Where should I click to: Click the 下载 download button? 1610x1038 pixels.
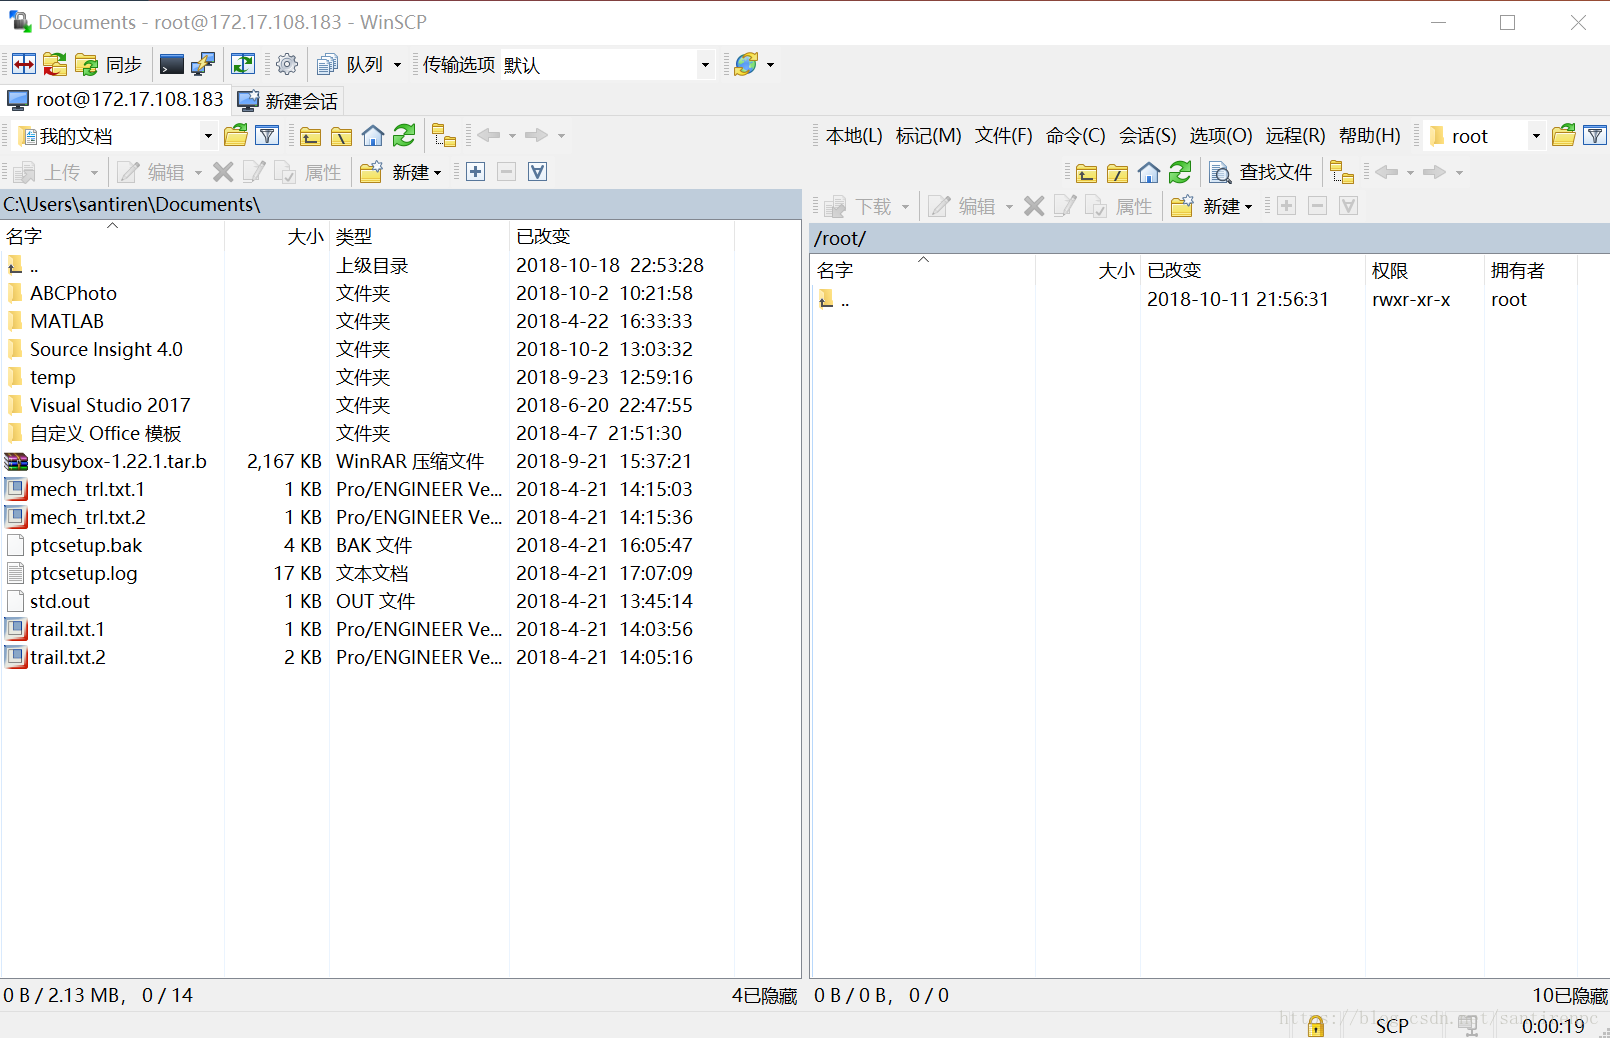(870, 205)
